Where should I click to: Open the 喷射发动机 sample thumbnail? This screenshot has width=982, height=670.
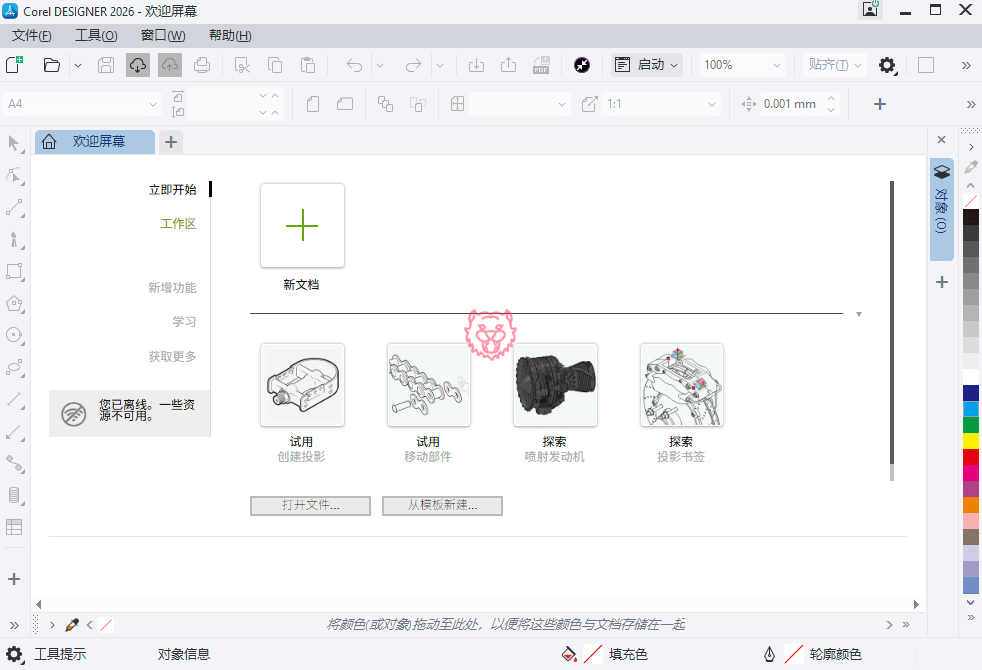point(555,385)
